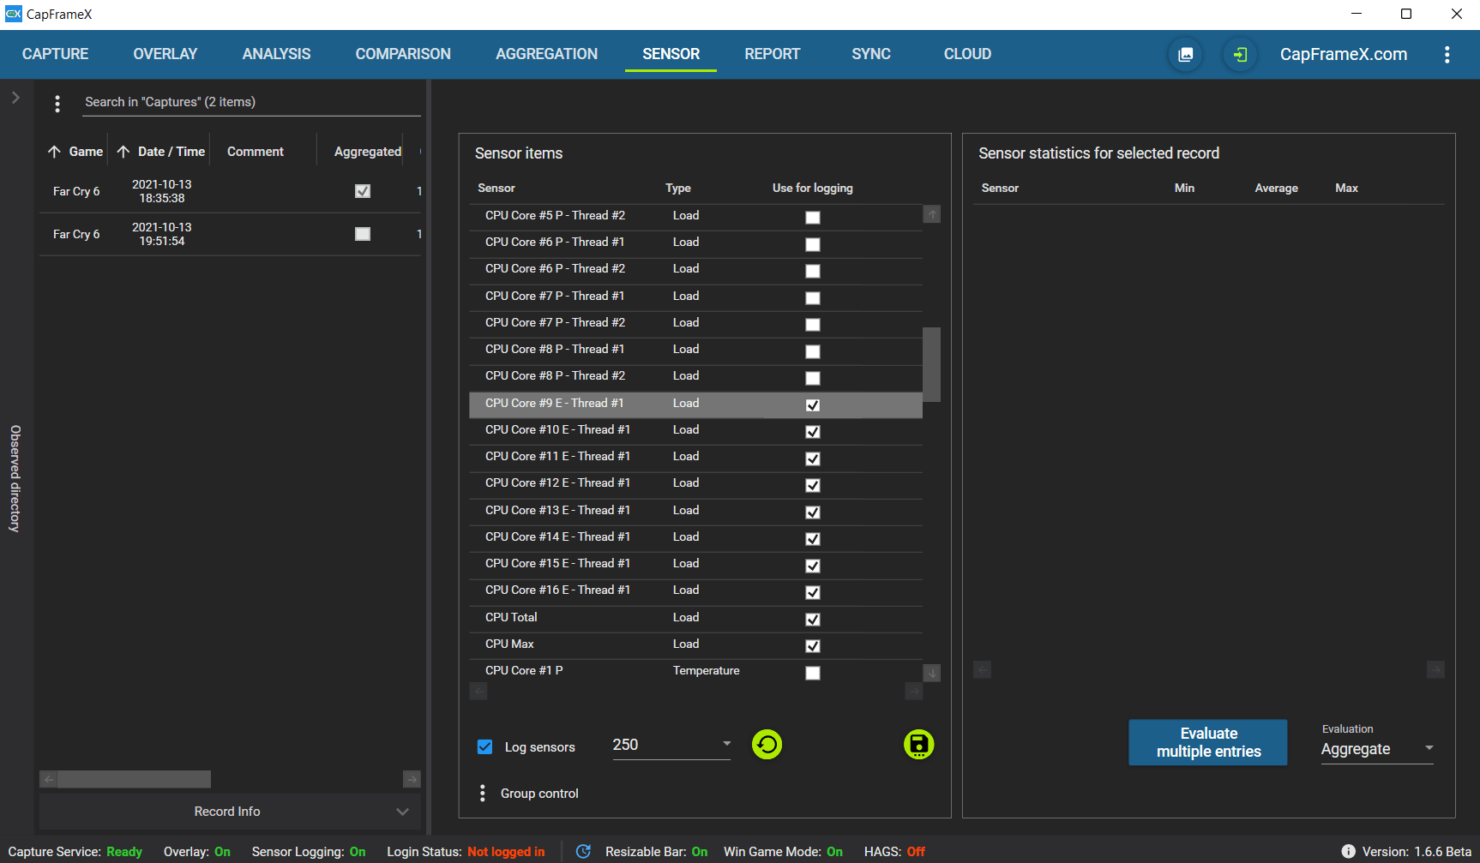Click the login icon in header
Screen dimensions: 1480x863
click(x=1240, y=55)
